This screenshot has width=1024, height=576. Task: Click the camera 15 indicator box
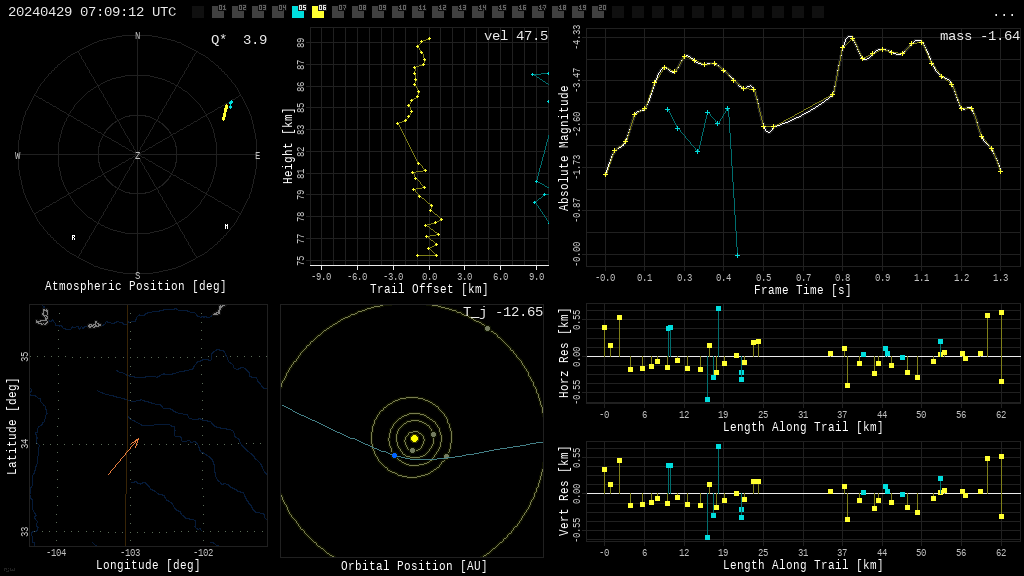(x=498, y=12)
